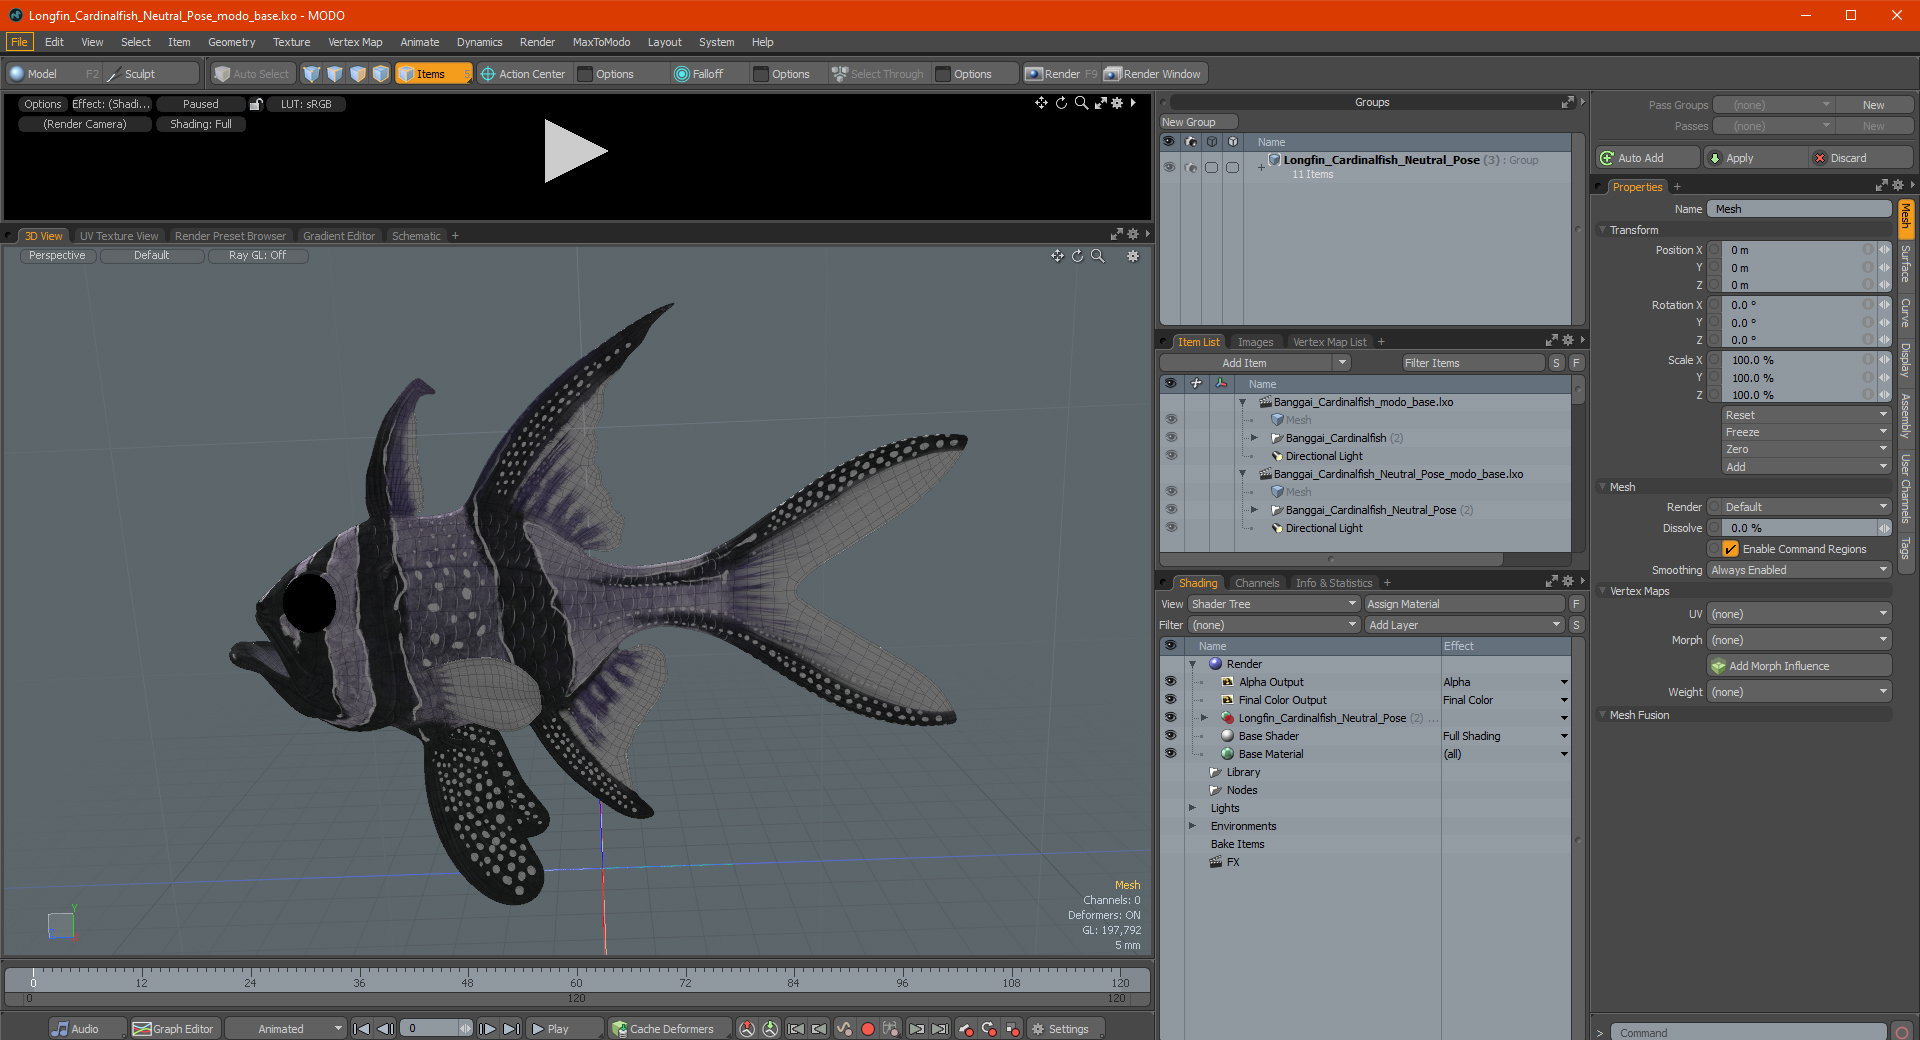Click Add Morph Influence button

1799,666
